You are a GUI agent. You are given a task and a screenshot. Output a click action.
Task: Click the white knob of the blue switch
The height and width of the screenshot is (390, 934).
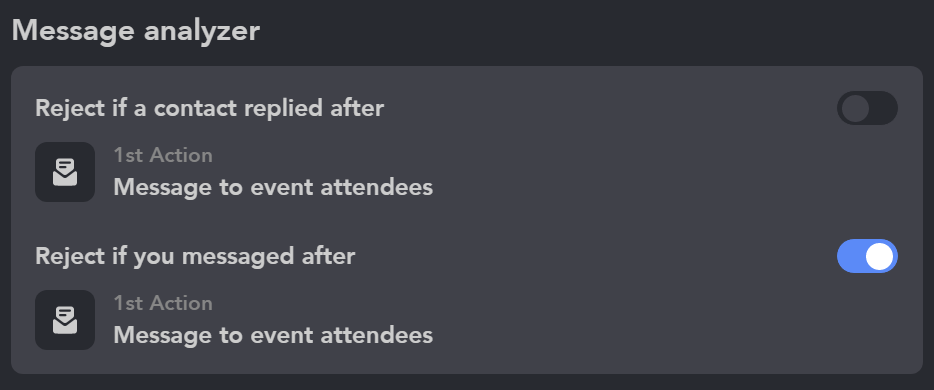point(879,257)
